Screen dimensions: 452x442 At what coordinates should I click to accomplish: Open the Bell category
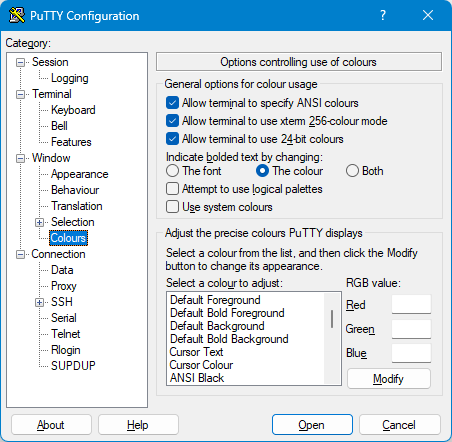[x=59, y=126]
